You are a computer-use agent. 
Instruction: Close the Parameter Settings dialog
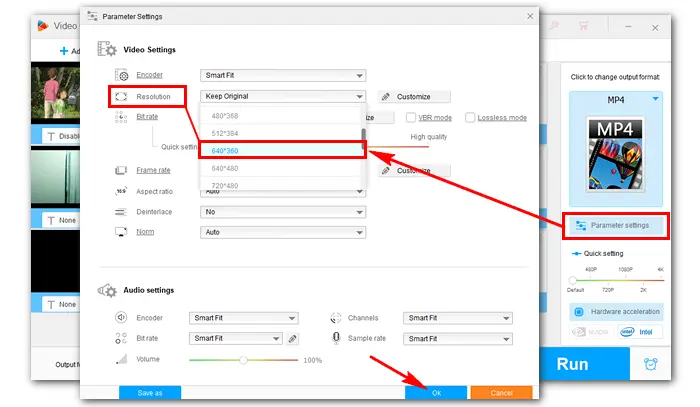tap(530, 16)
